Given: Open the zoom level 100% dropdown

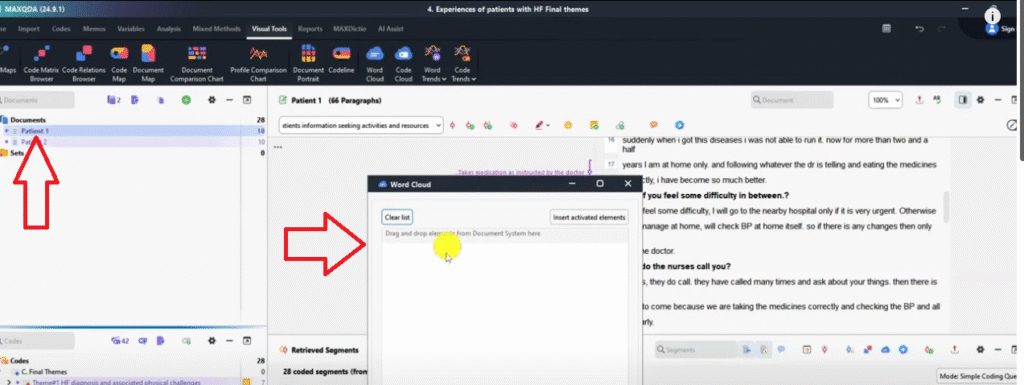Looking at the screenshot, I should (x=885, y=100).
